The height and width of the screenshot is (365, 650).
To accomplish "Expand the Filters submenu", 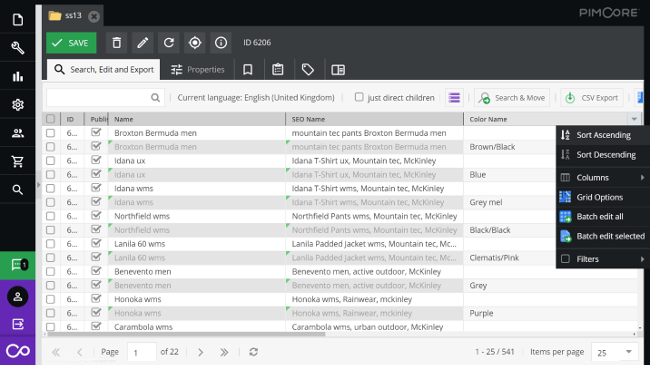I will pyautogui.click(x=603, y=259).
